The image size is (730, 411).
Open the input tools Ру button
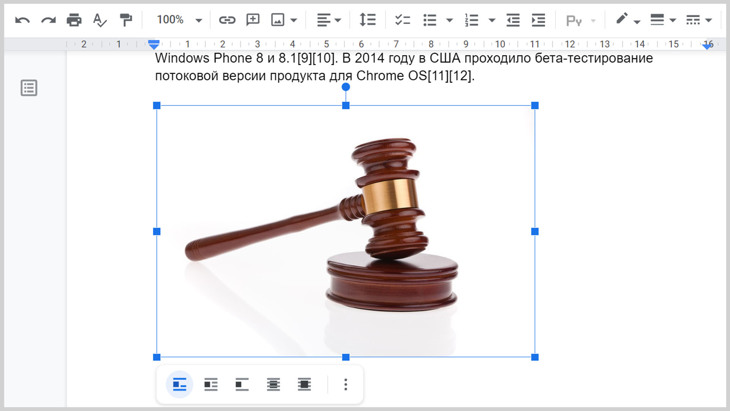tap(574, 20)
